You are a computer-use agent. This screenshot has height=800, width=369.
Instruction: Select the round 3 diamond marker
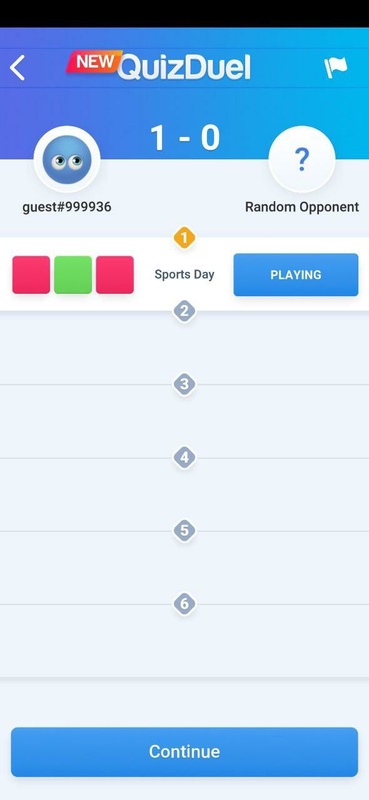(184, 384)
